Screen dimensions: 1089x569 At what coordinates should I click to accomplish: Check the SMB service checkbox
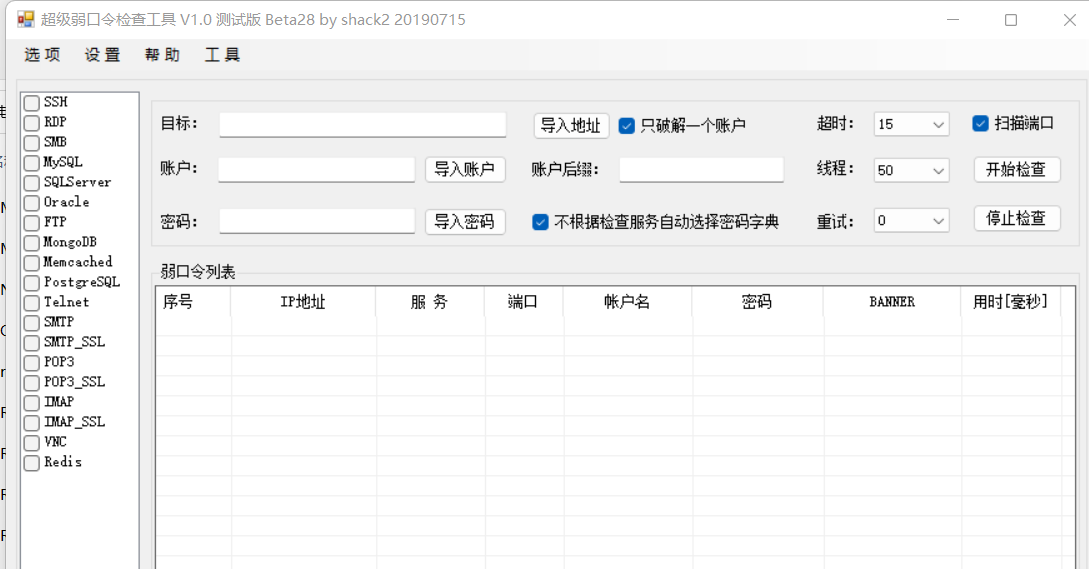(31, 143)
